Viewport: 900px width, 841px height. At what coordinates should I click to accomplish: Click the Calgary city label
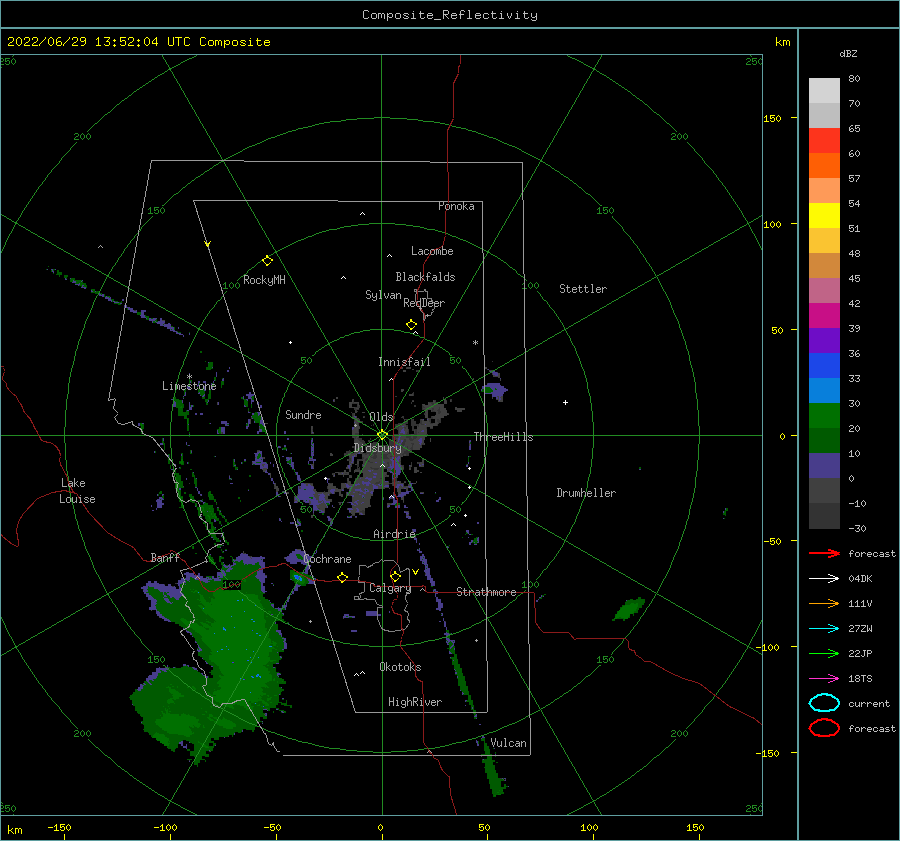pos(390,588)
